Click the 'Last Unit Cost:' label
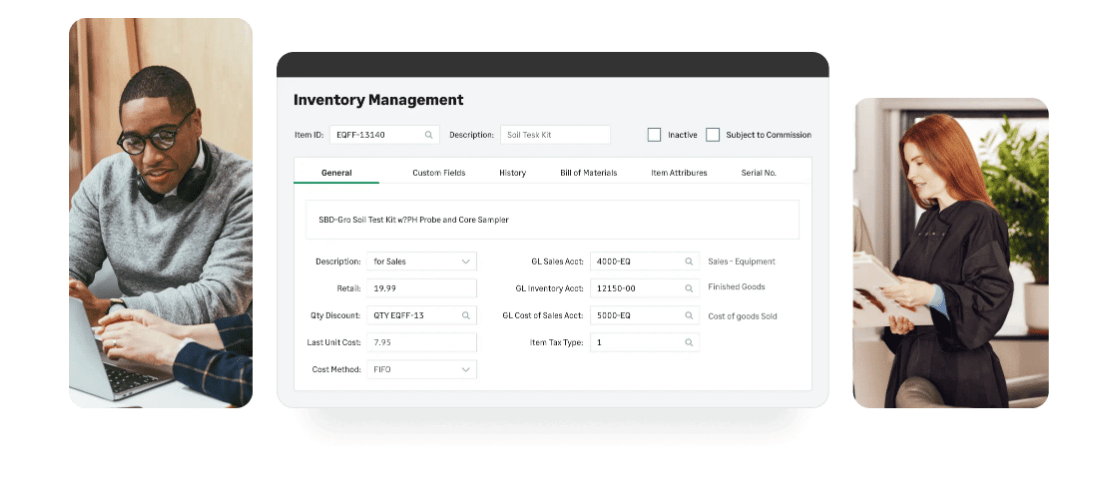The height and width of the screenshot is (483, 1106). click(334, 343)
